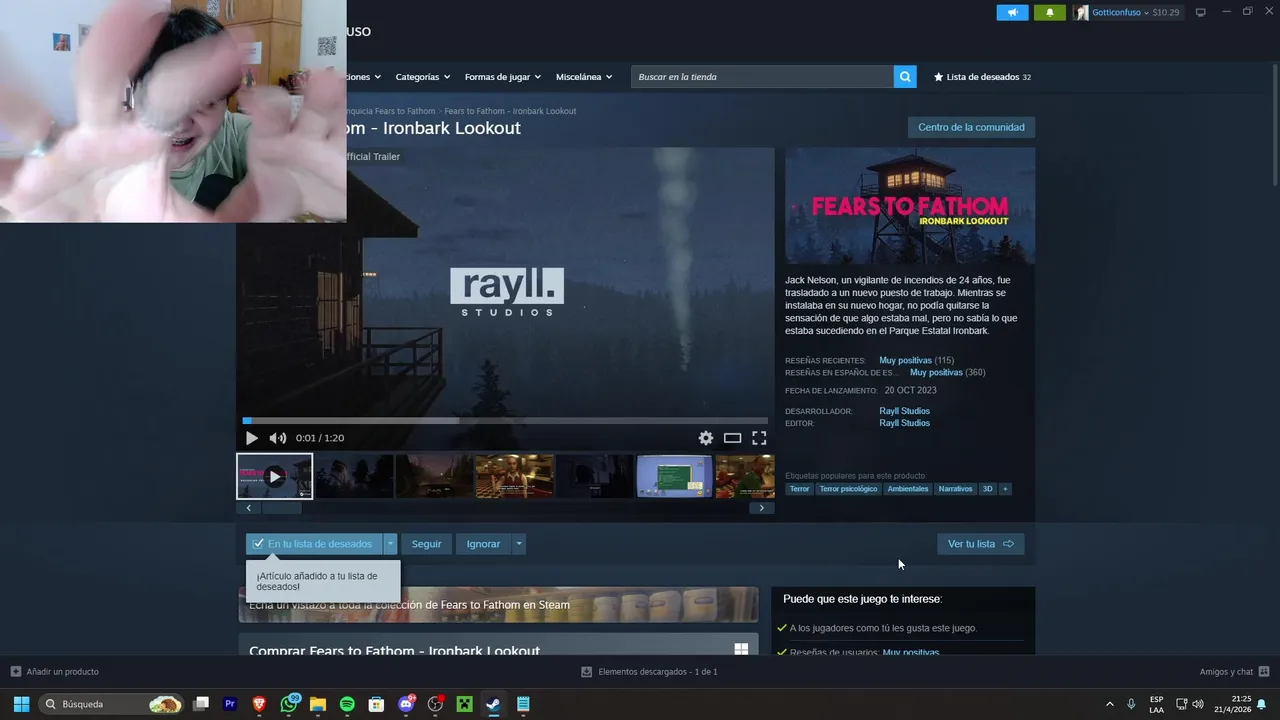This screenshot has height=720, width=1280.
Task: Open the Fears to Fathom collection banner
Action: click(x=498, y=605)
